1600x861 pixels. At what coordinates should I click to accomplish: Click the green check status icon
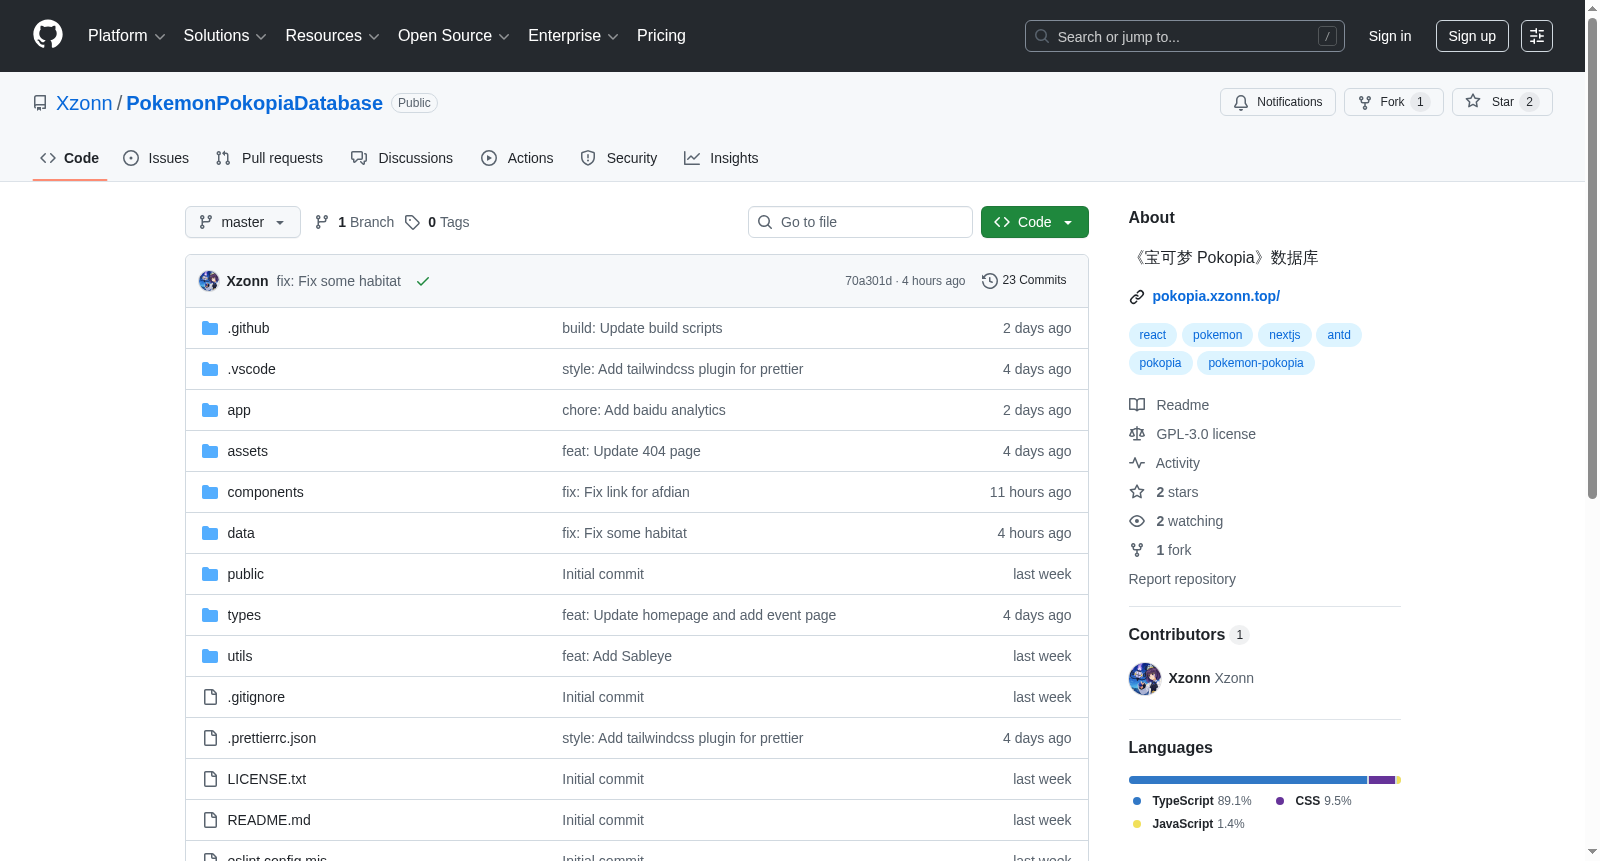pyautogui.click(x=423, y=281)
